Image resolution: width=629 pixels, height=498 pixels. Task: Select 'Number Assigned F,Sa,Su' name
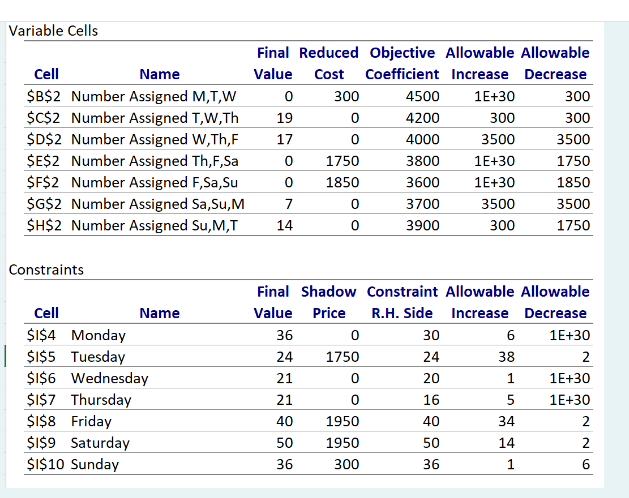coord(154,182)
